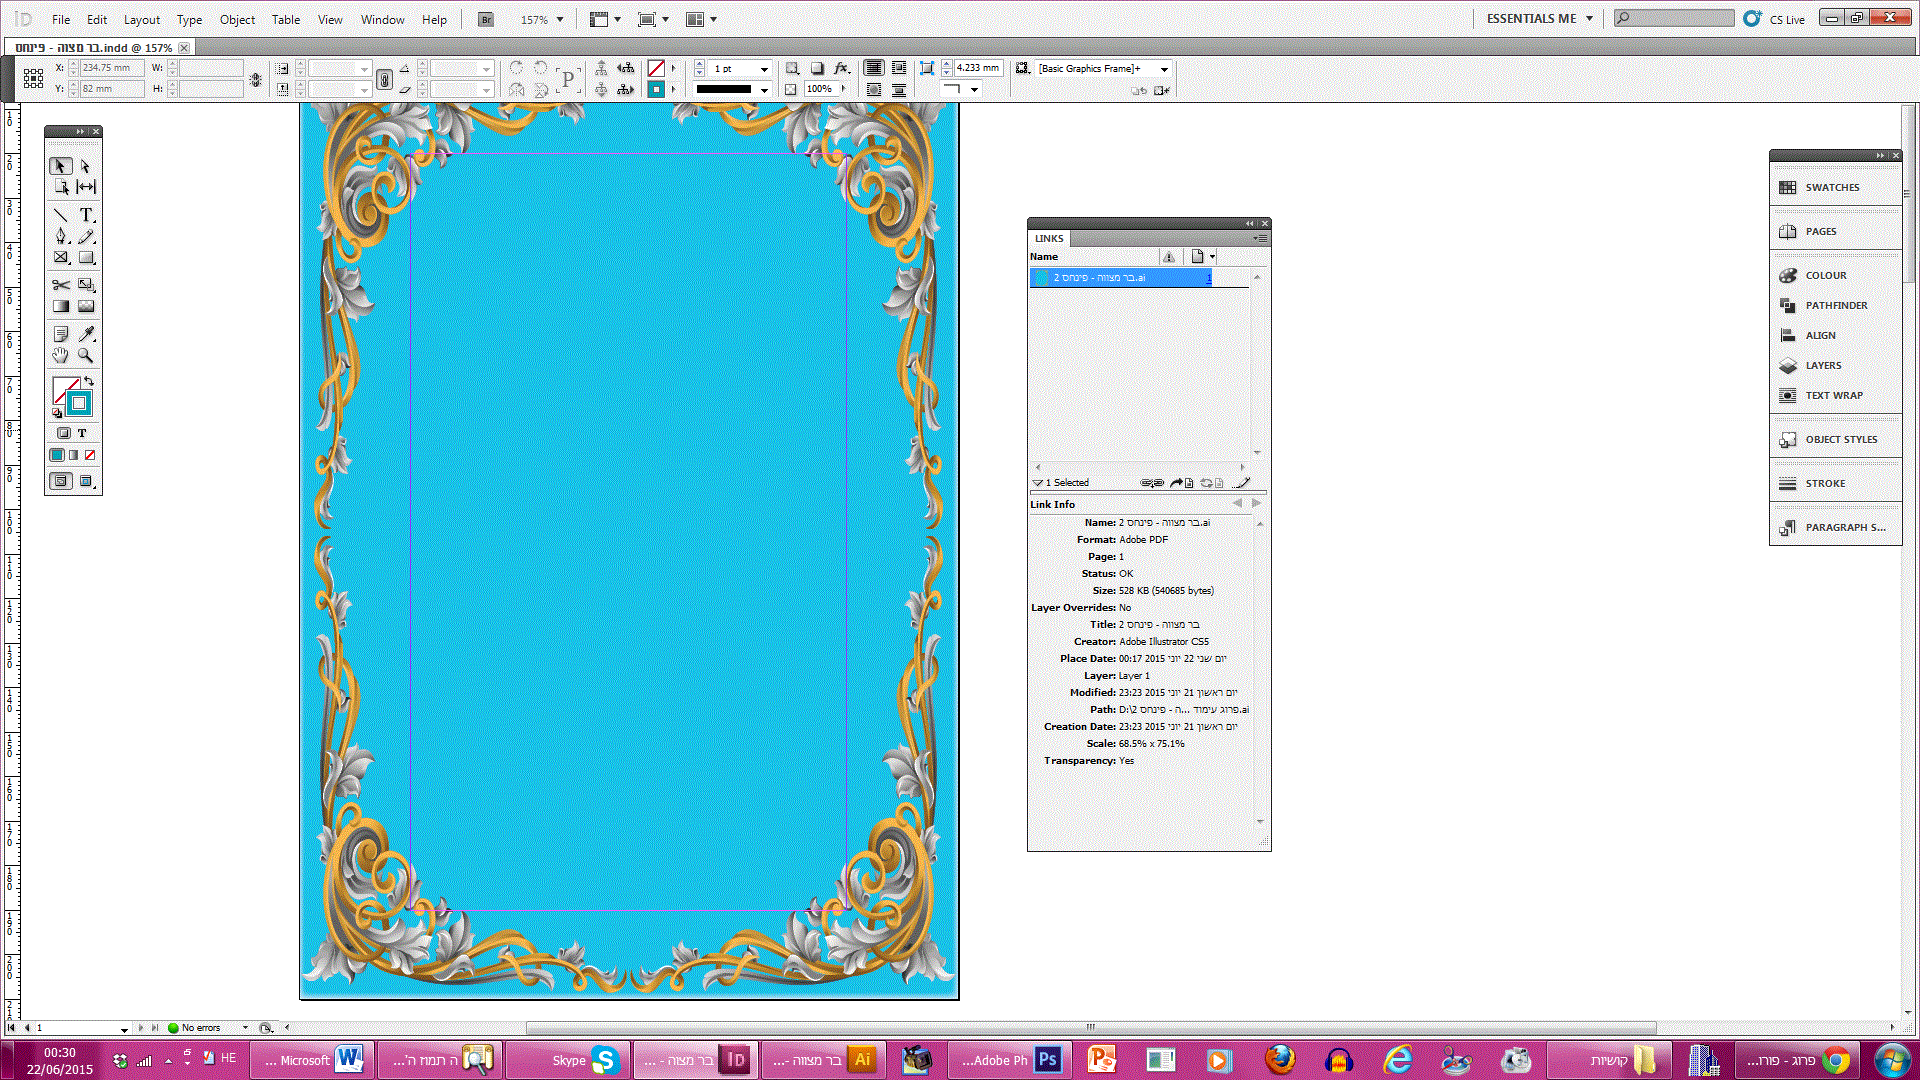Viewport: 1920px width, 1080px height.
Task: Click Go To Link icon in Links panel
Action: 1182,483
